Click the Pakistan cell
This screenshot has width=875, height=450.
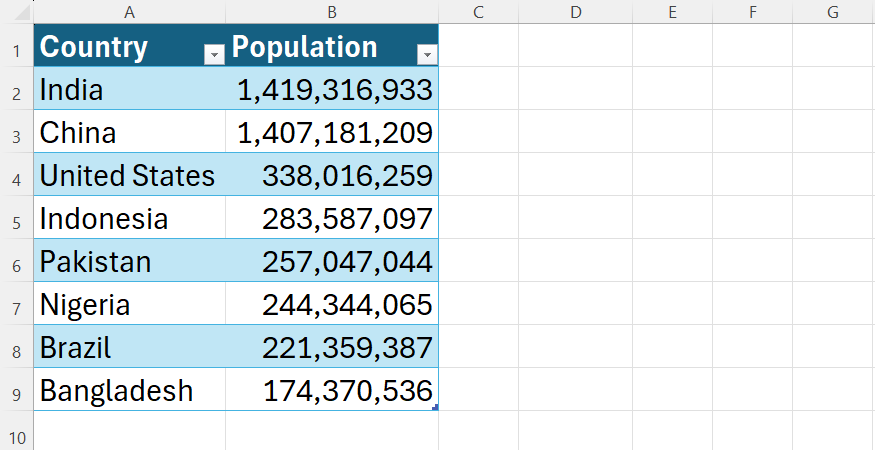129,260
